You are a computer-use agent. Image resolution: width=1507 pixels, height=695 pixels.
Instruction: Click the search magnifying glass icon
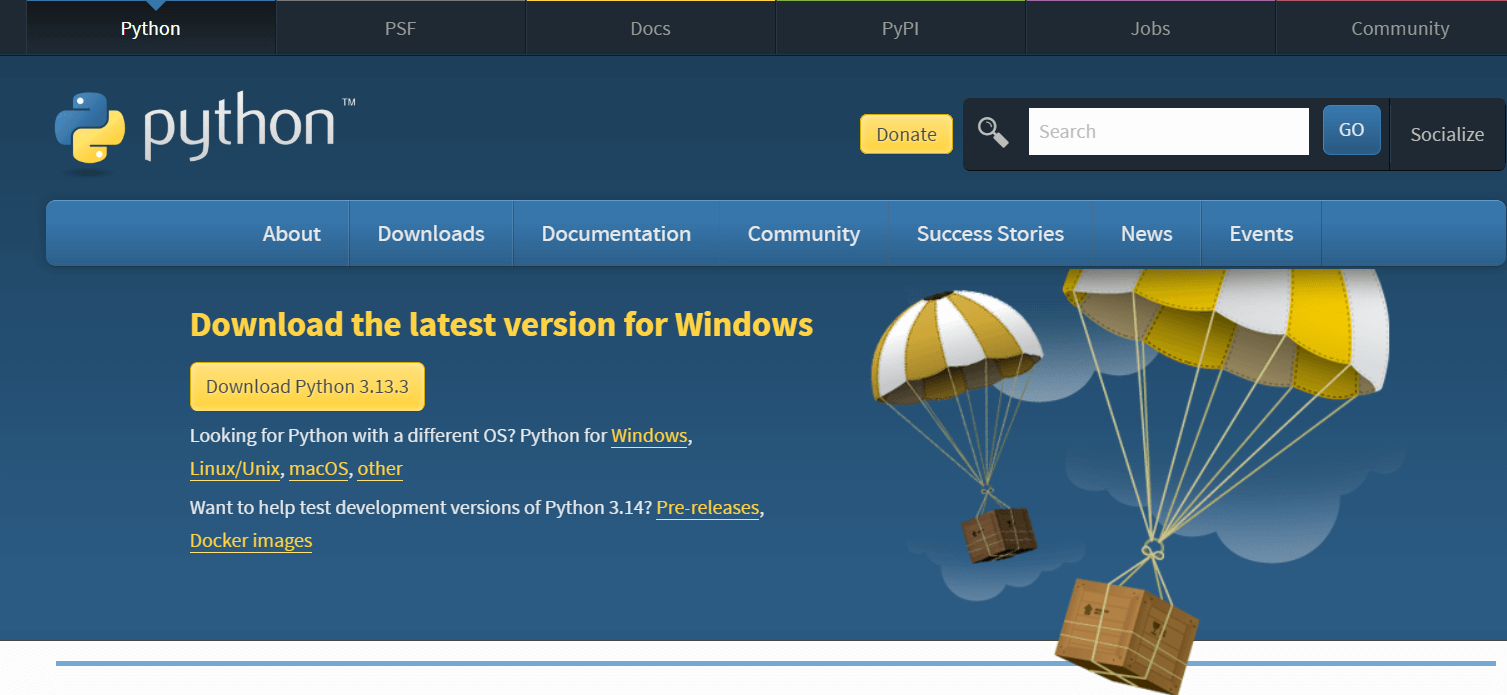(x=993, y=131)
